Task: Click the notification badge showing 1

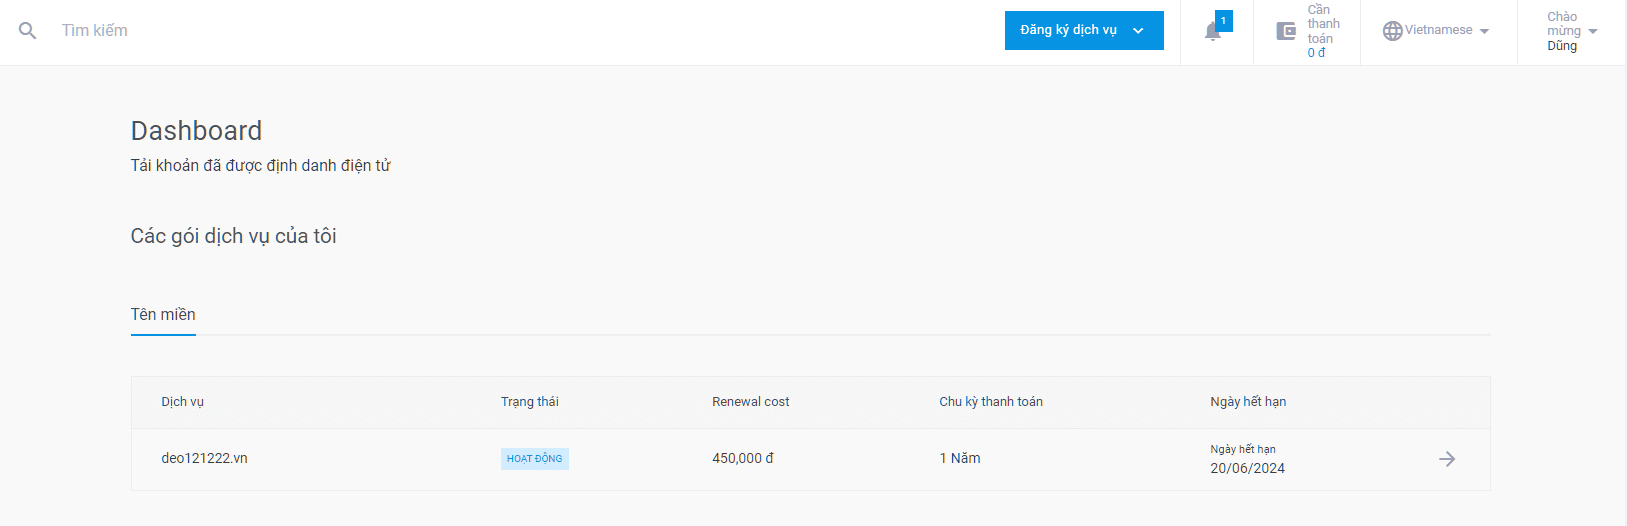Action: tap(1223, 21)
